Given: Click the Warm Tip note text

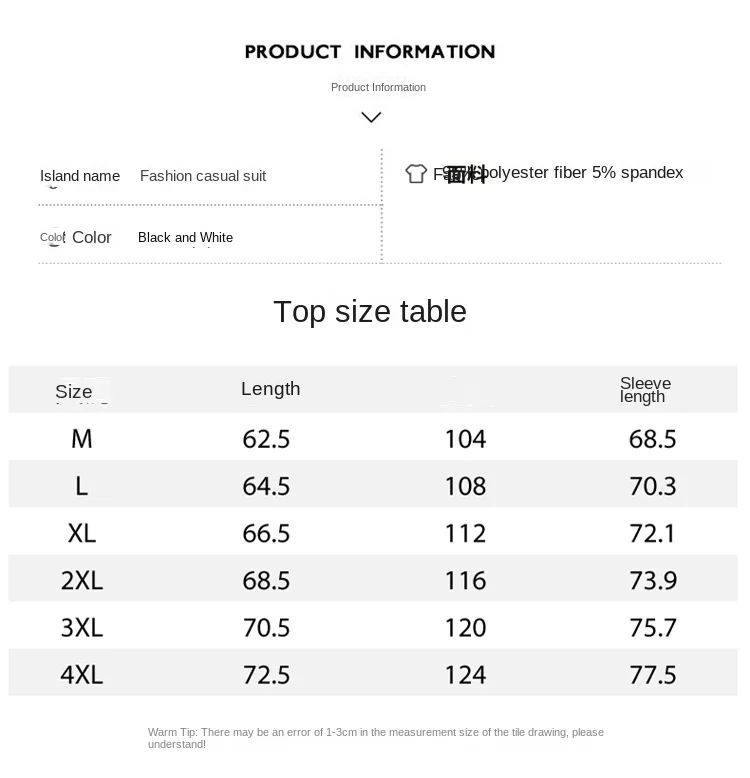Looking at the screenshot, I should (375, 738).
